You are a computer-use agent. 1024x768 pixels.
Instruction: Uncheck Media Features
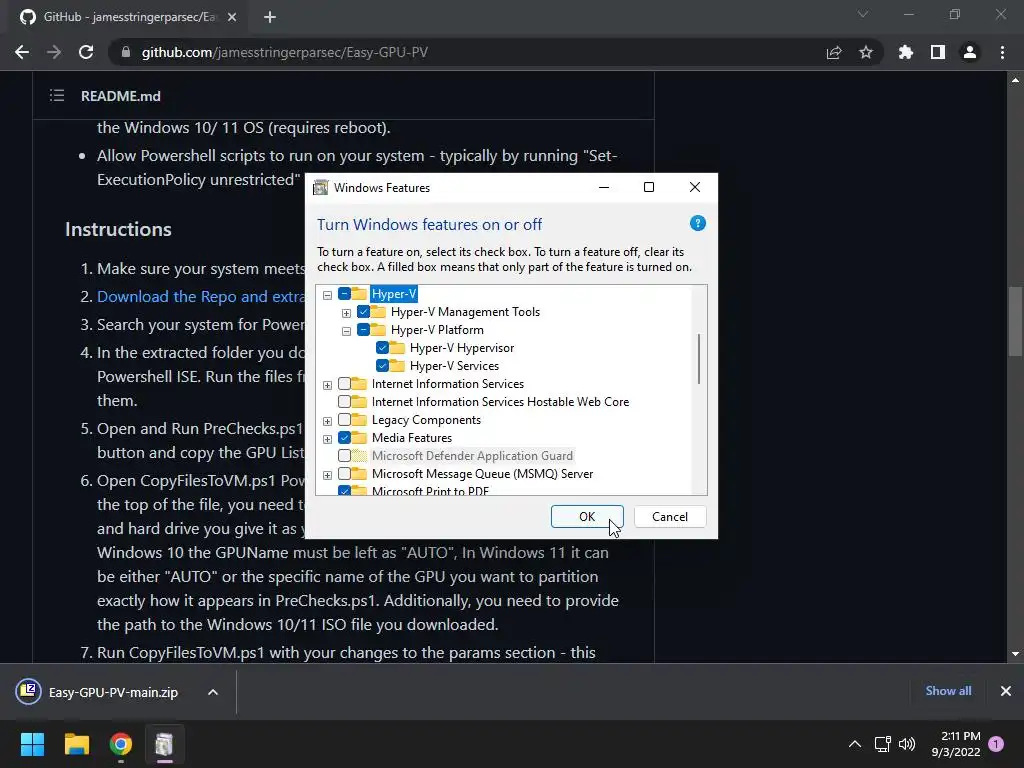click(344, 438)
